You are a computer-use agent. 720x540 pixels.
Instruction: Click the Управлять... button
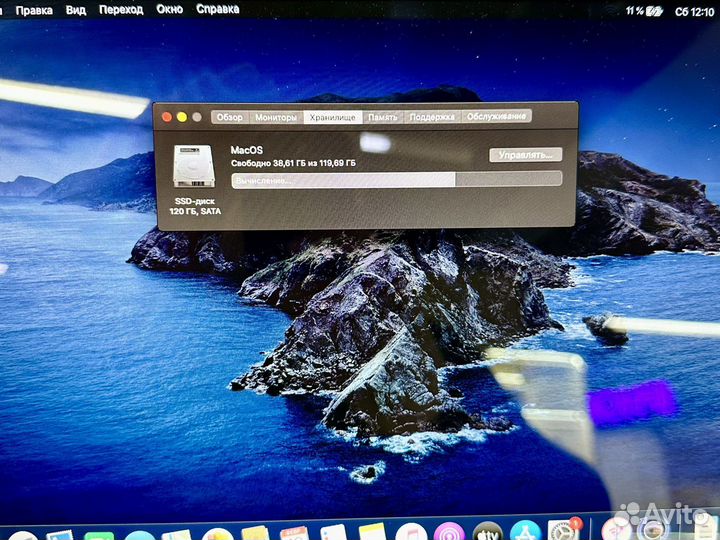(526, 155)
